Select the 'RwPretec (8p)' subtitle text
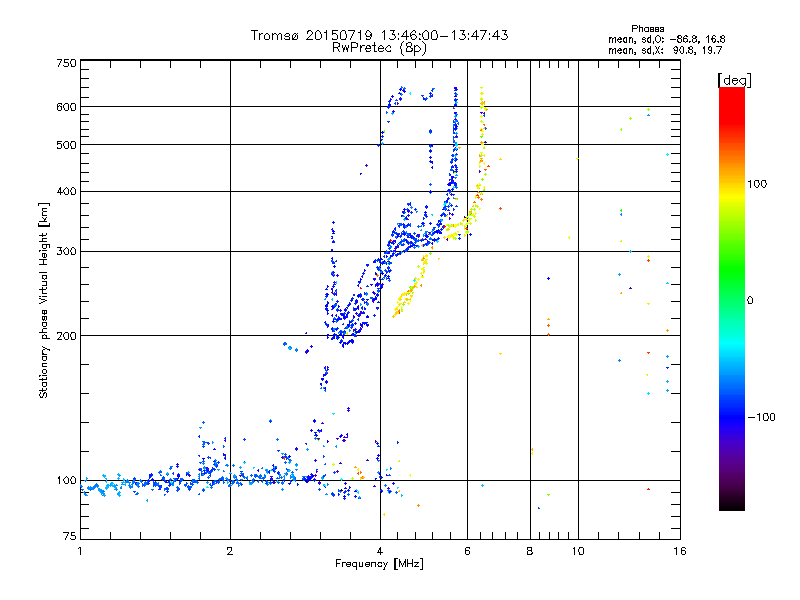 click(379, 48)
